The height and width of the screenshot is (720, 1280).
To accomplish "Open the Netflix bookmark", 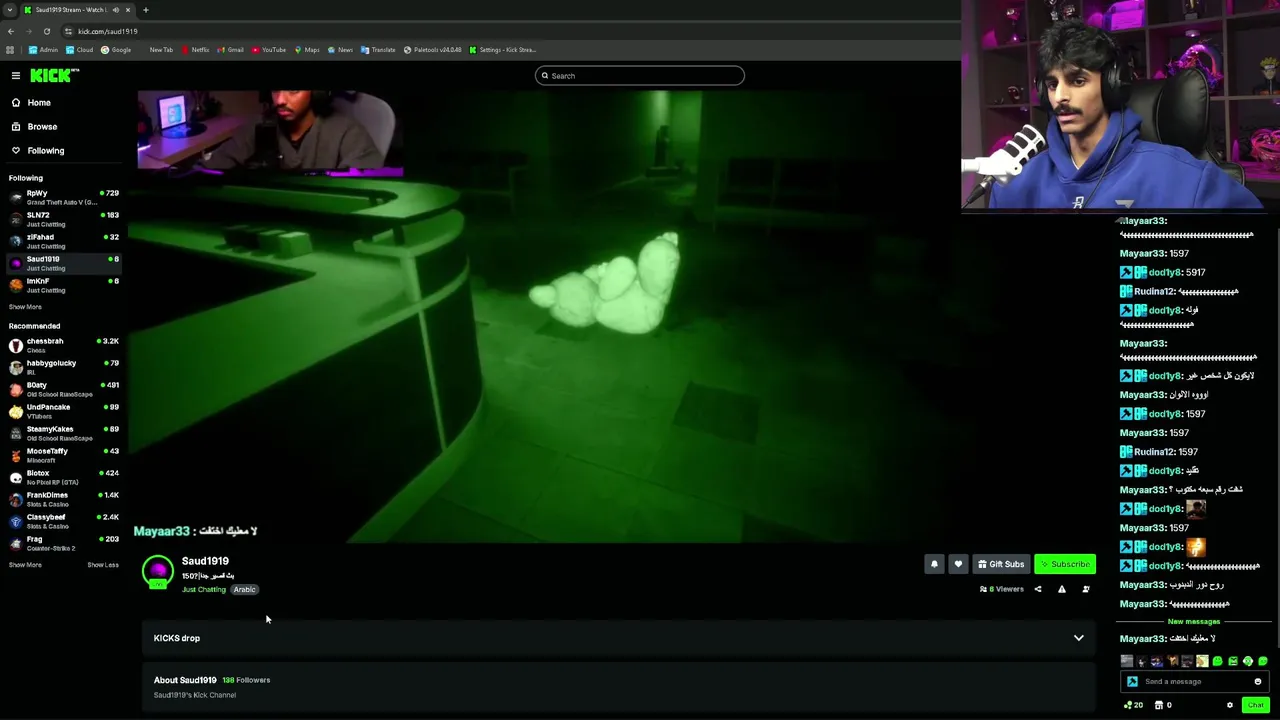I will [x=195, y=50].
